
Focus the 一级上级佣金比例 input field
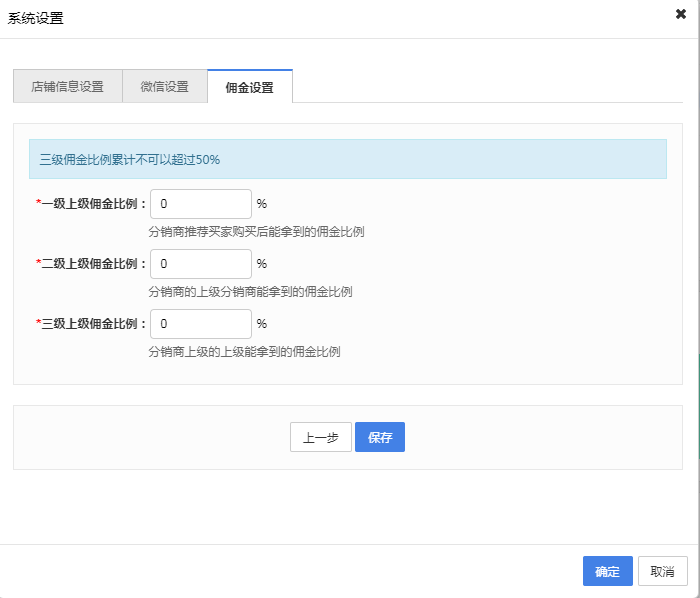[200, 204]
